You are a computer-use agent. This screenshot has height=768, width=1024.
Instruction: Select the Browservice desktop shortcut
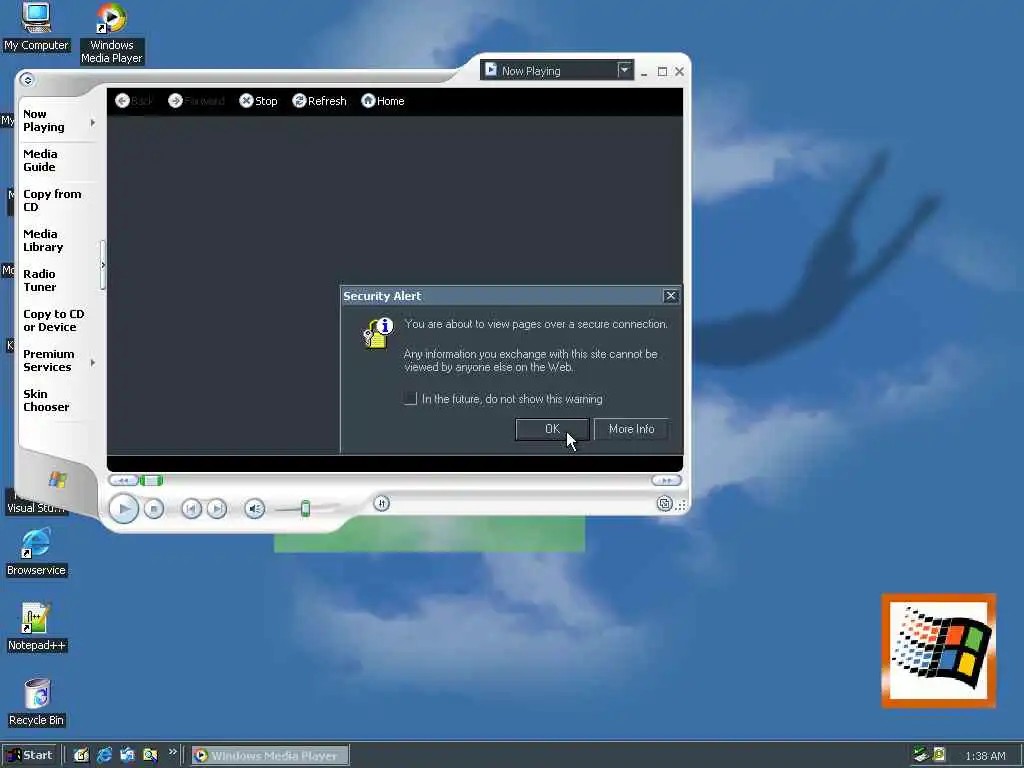coord(36,552)
